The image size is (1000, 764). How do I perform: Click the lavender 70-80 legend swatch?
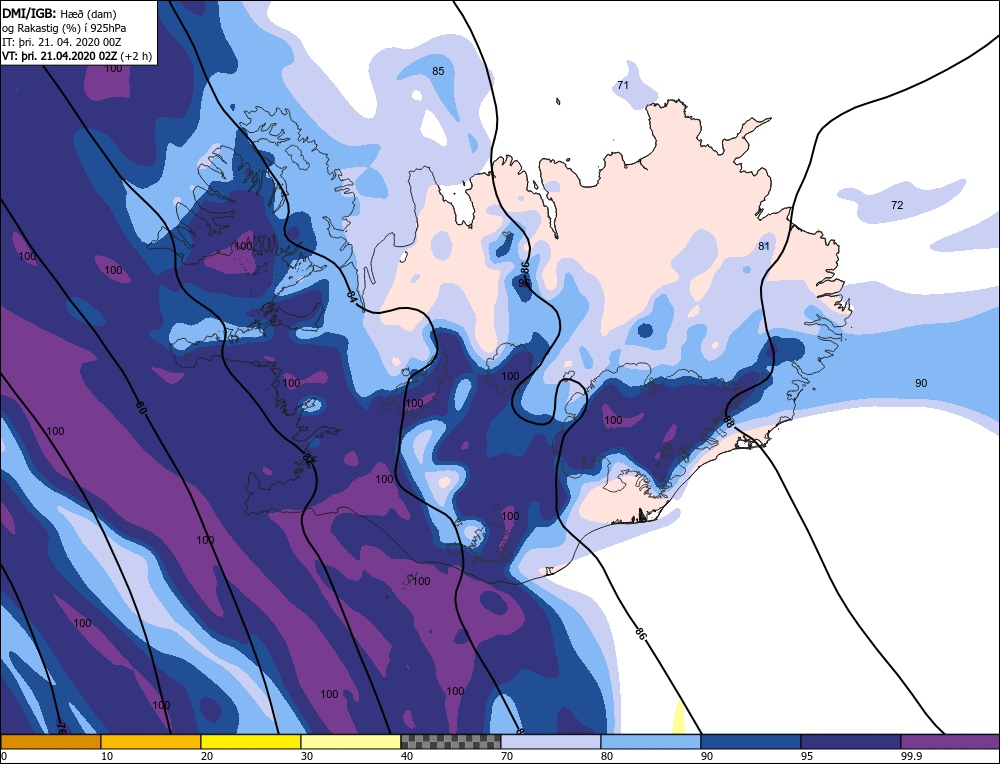click(x=551, y=742)
